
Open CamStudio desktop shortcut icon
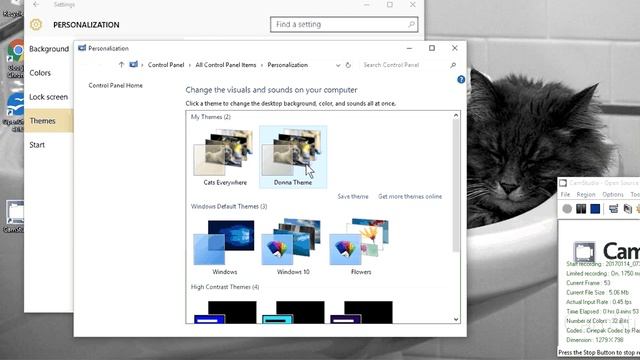point(15,216)
